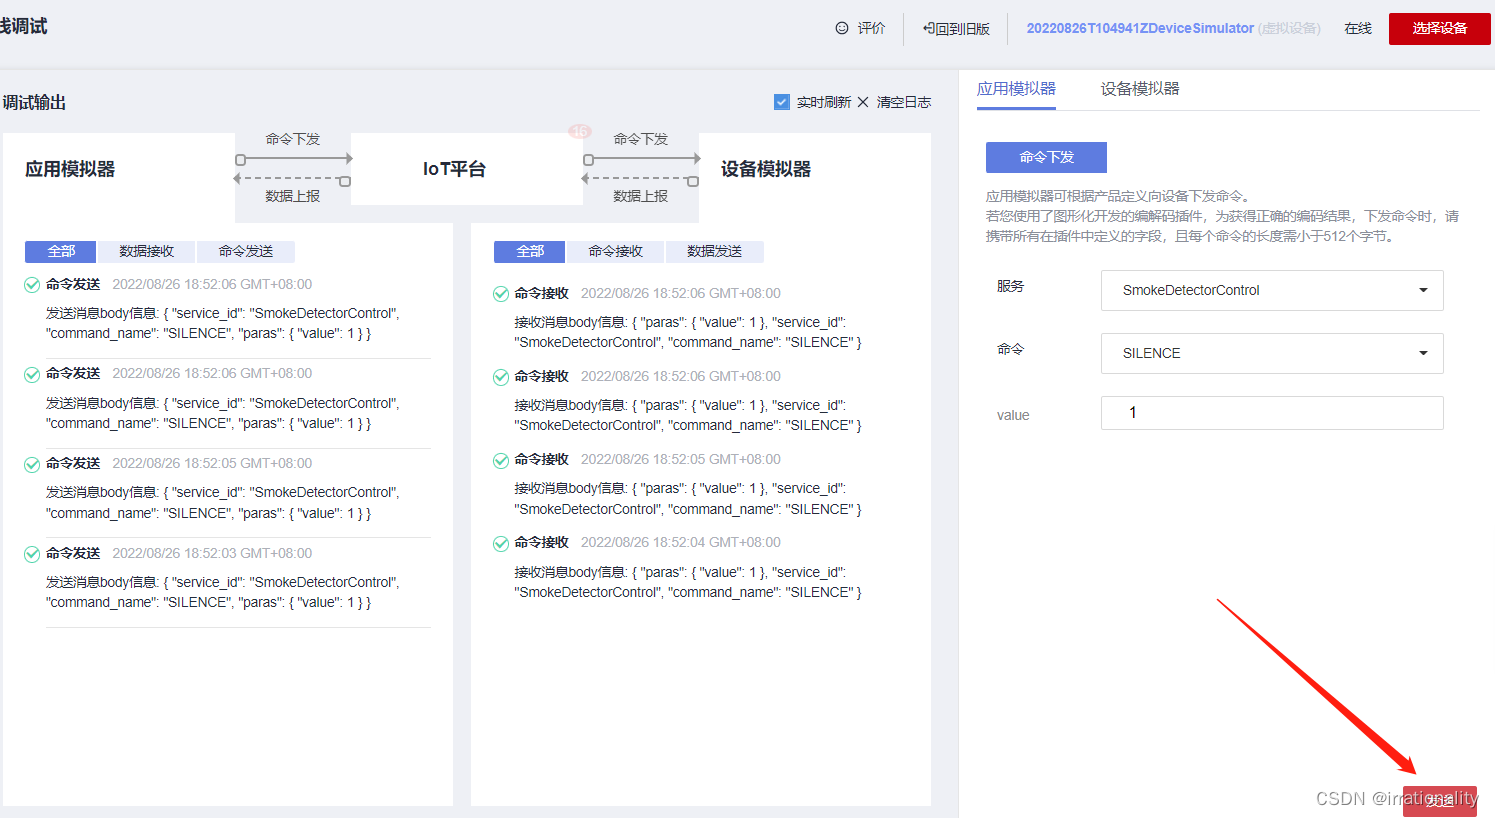The image size is (1495, 818).
Task: Click the red 发送 button at bottom
Action: (1440, 801)
